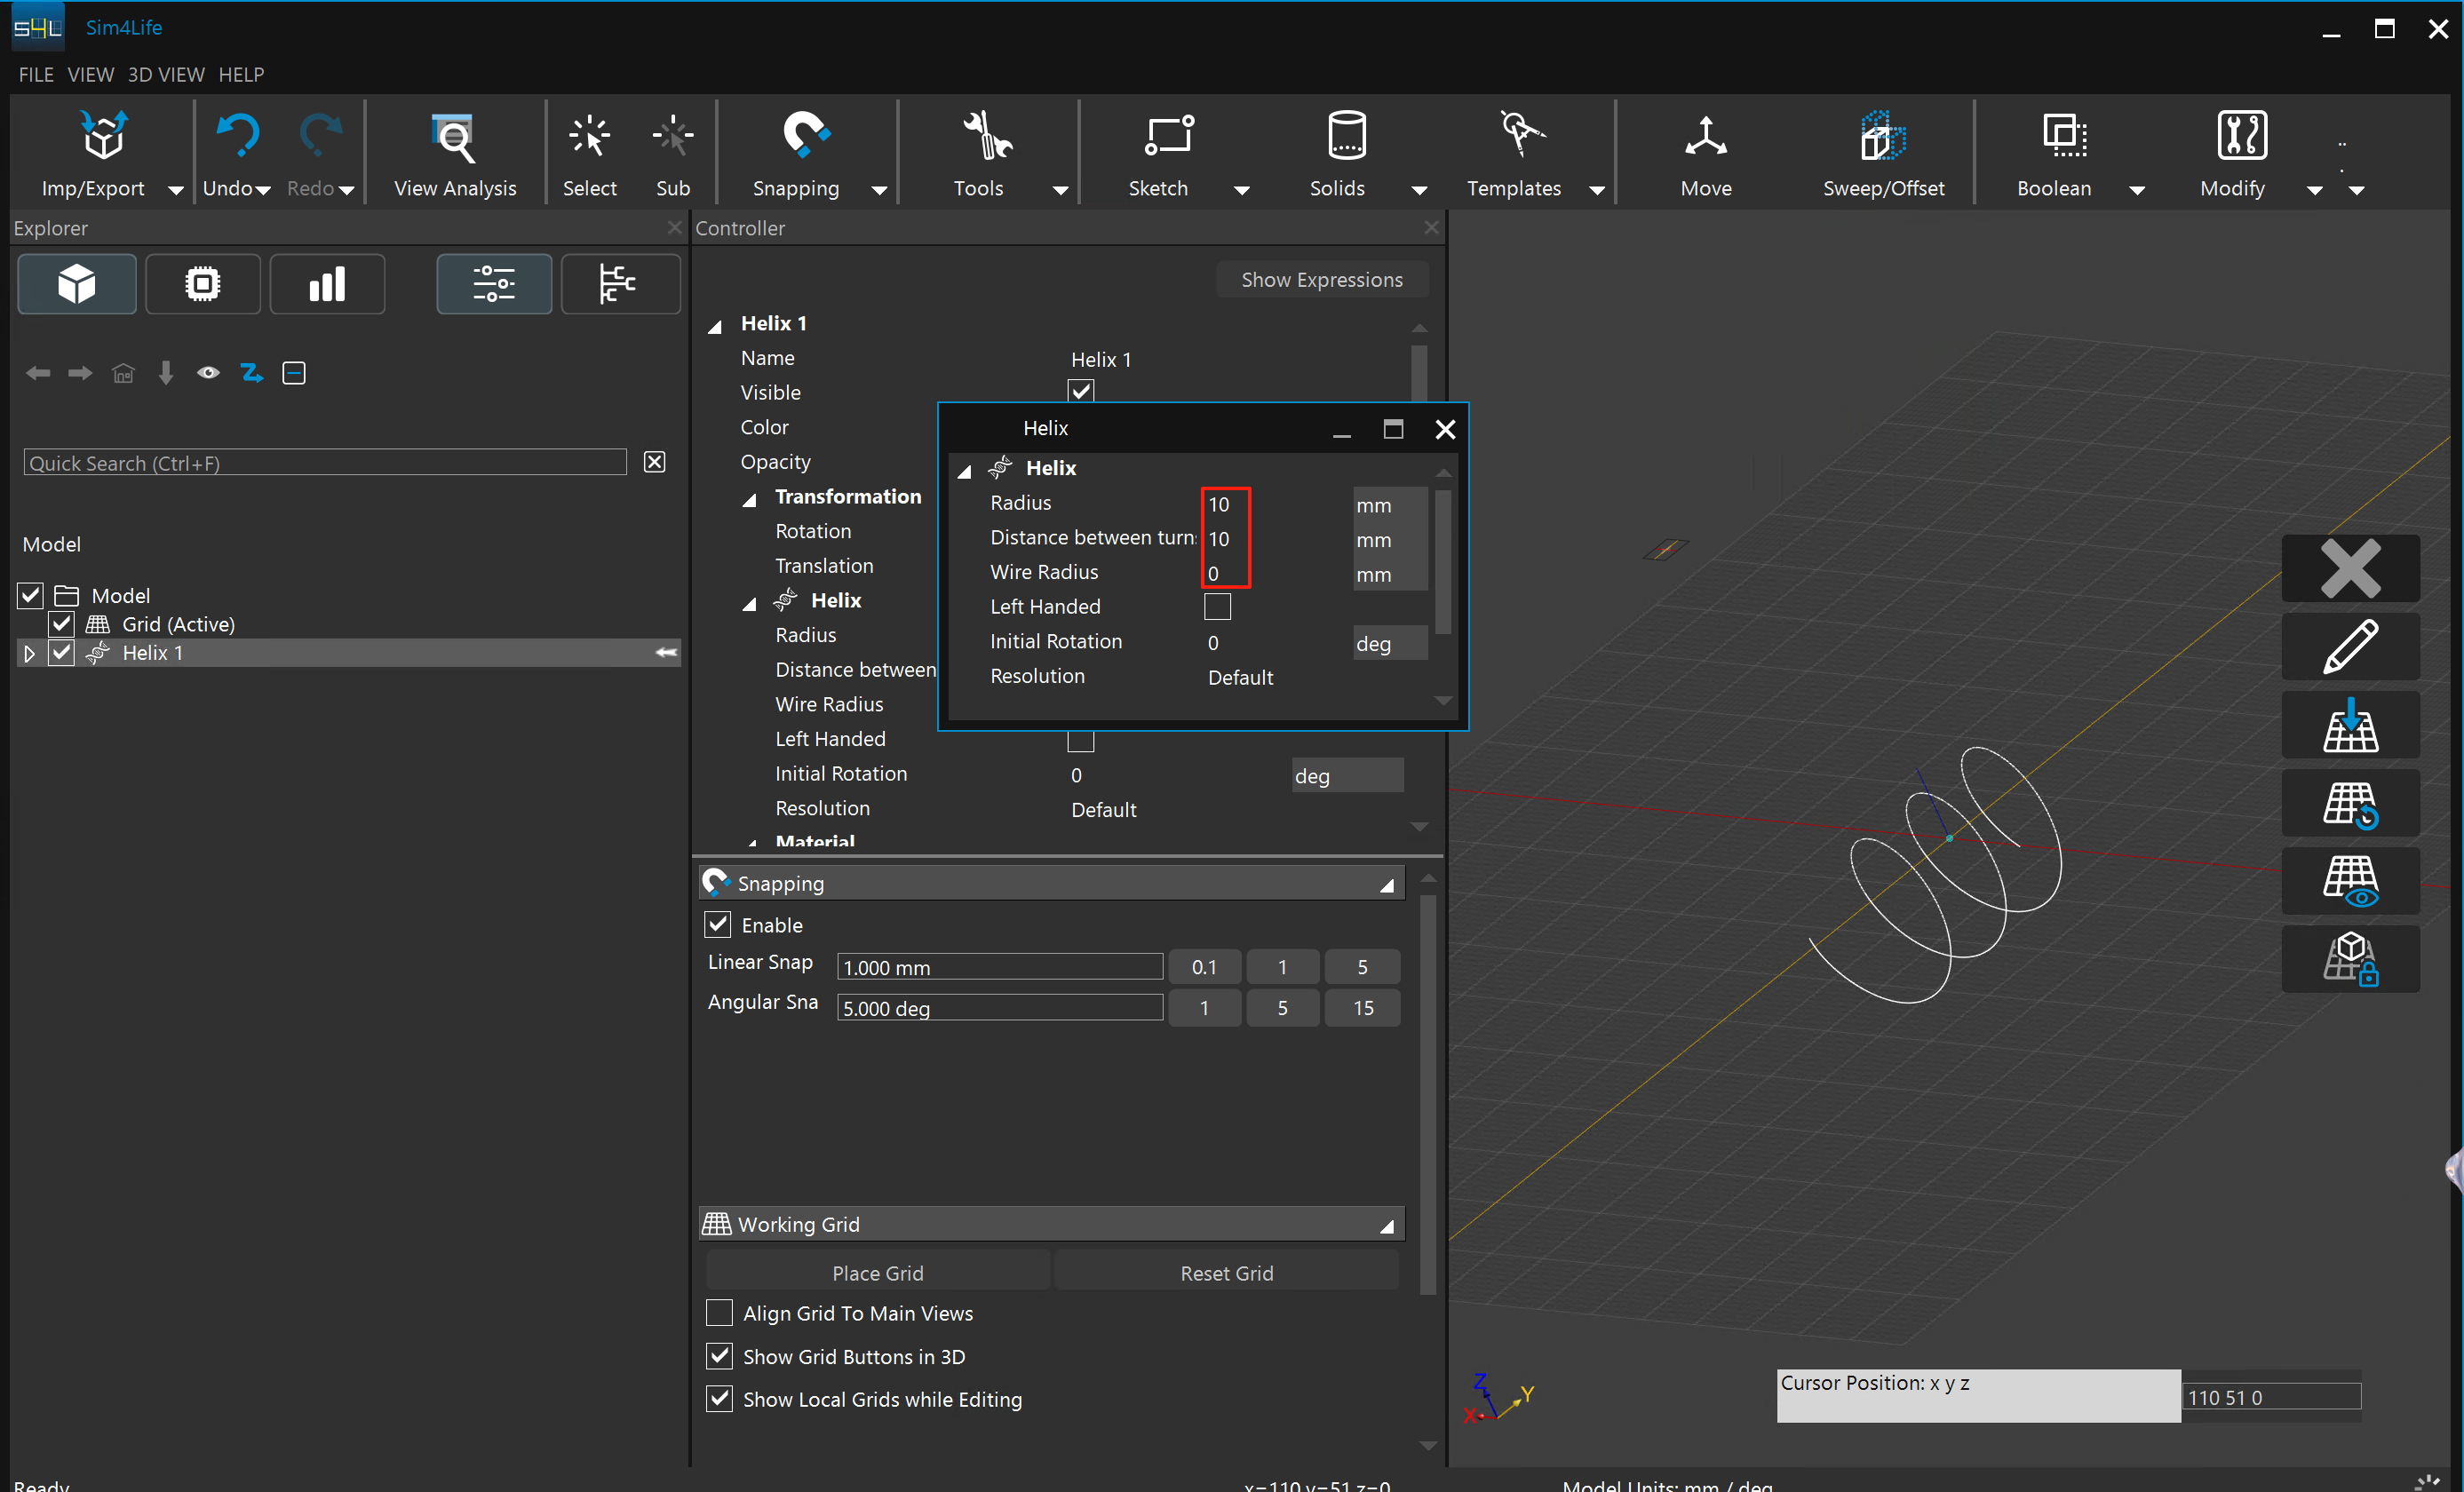Image resolution: width=2464 pixels, height=1492 pixels.
Task: Open the Templates dropdown arrow
Action: point(1597,190)
